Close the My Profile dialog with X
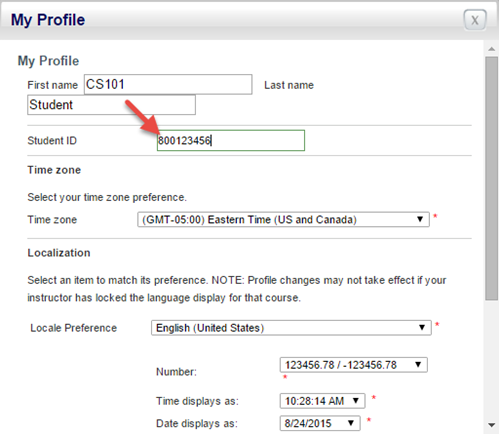This screenshot has height=434, width=500. 475,20
